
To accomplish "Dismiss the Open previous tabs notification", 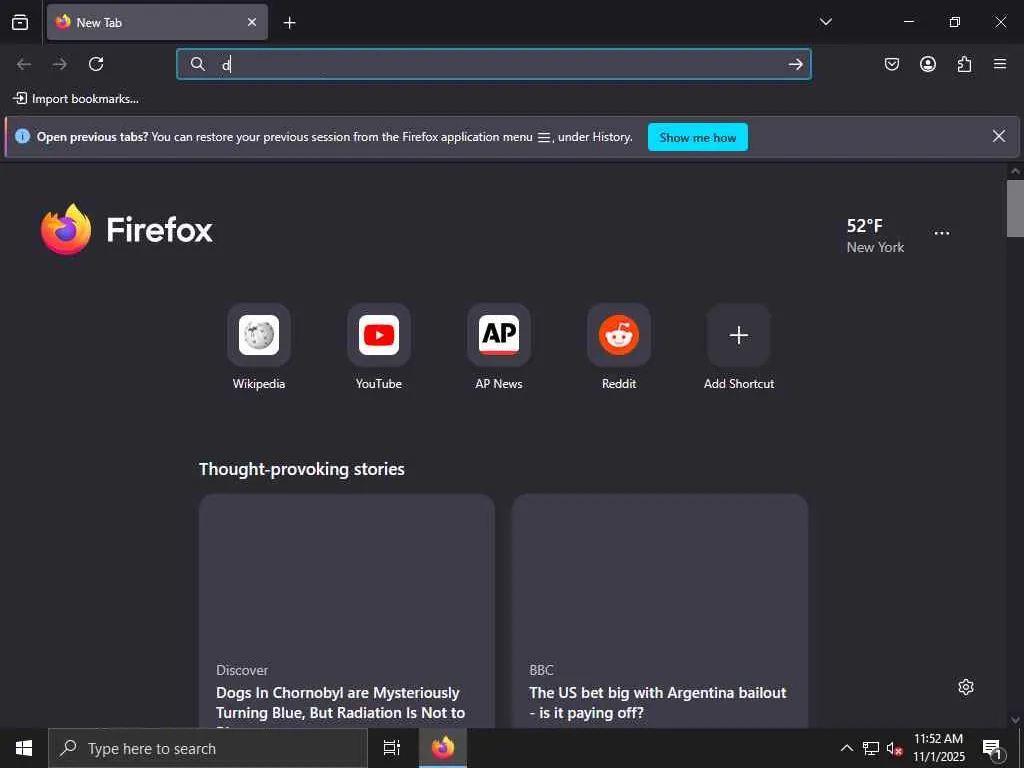I will (x=999, y=136).
